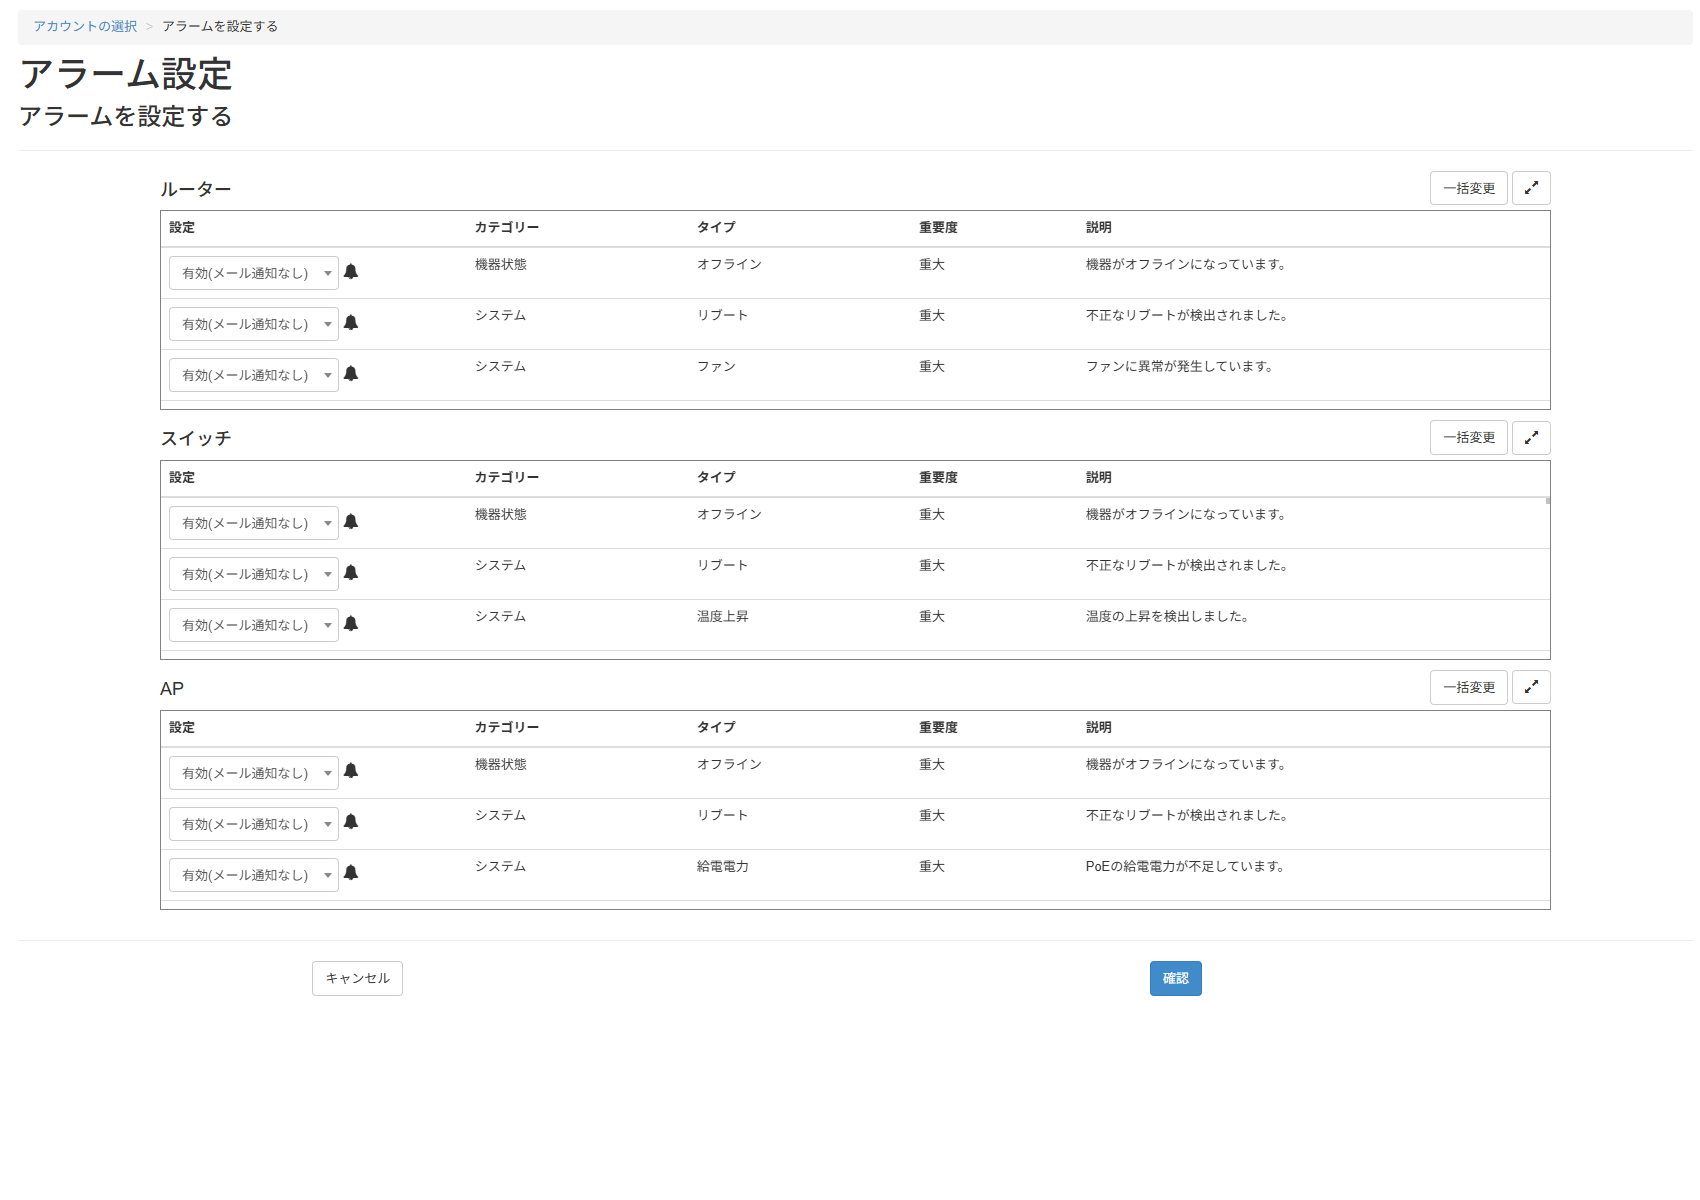Click the bell icon for switch reboot alarm
1700x1200 pixels.
[351, 573]
